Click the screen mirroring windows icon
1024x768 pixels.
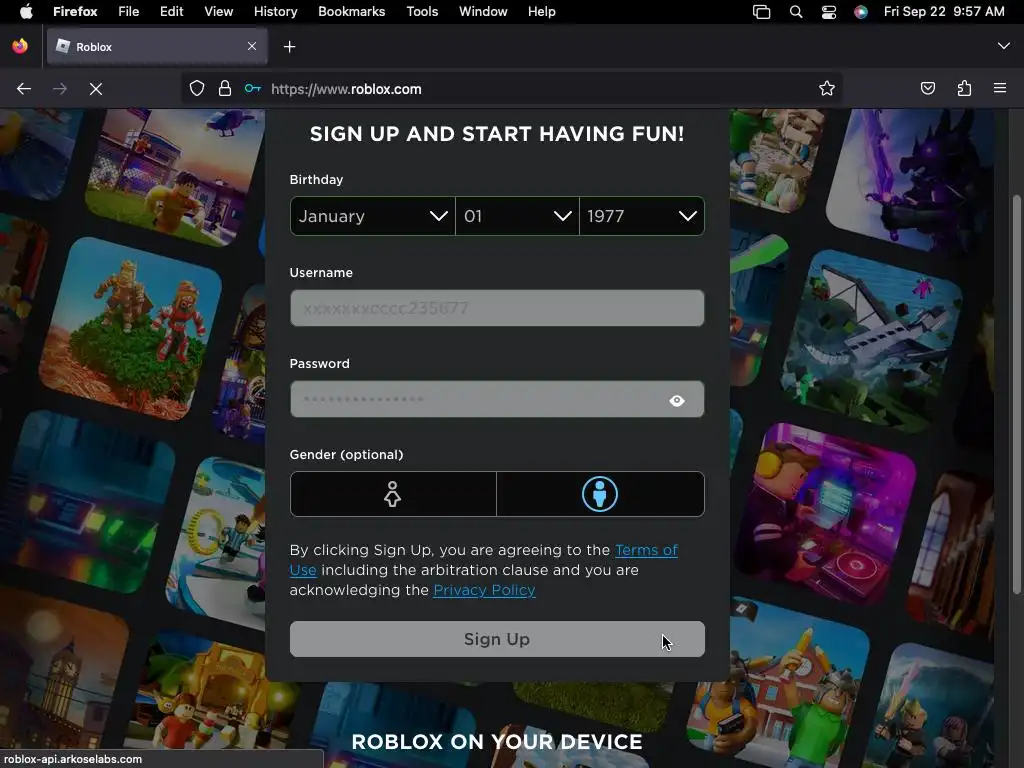[x=761, y=12]
